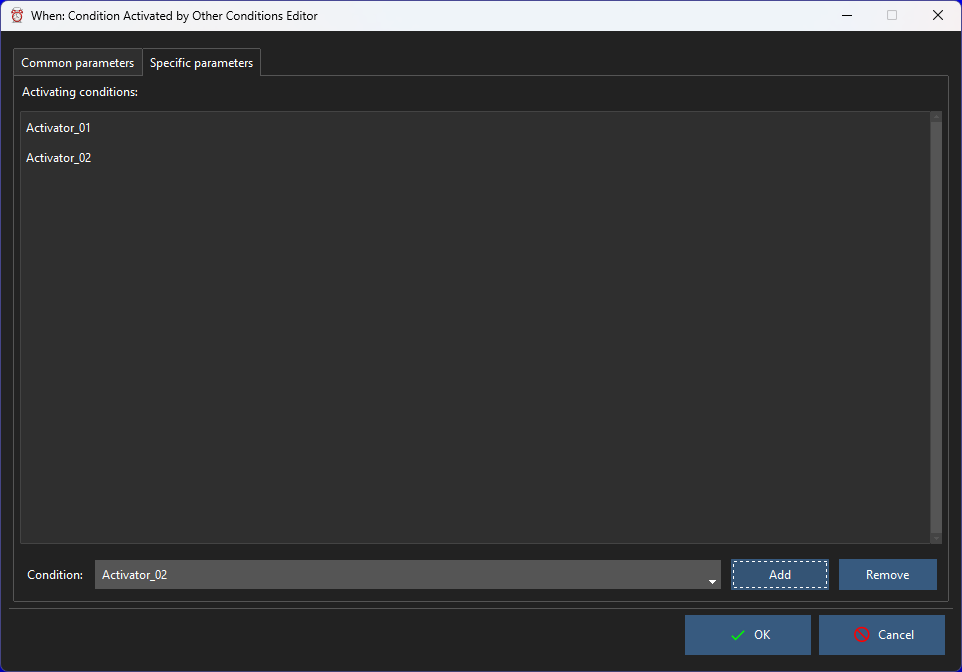This screenshot has width=962, height=672.
Task: Click the list scrollbar up arrow
Action: pyautogui.click(x=936, y=118)
